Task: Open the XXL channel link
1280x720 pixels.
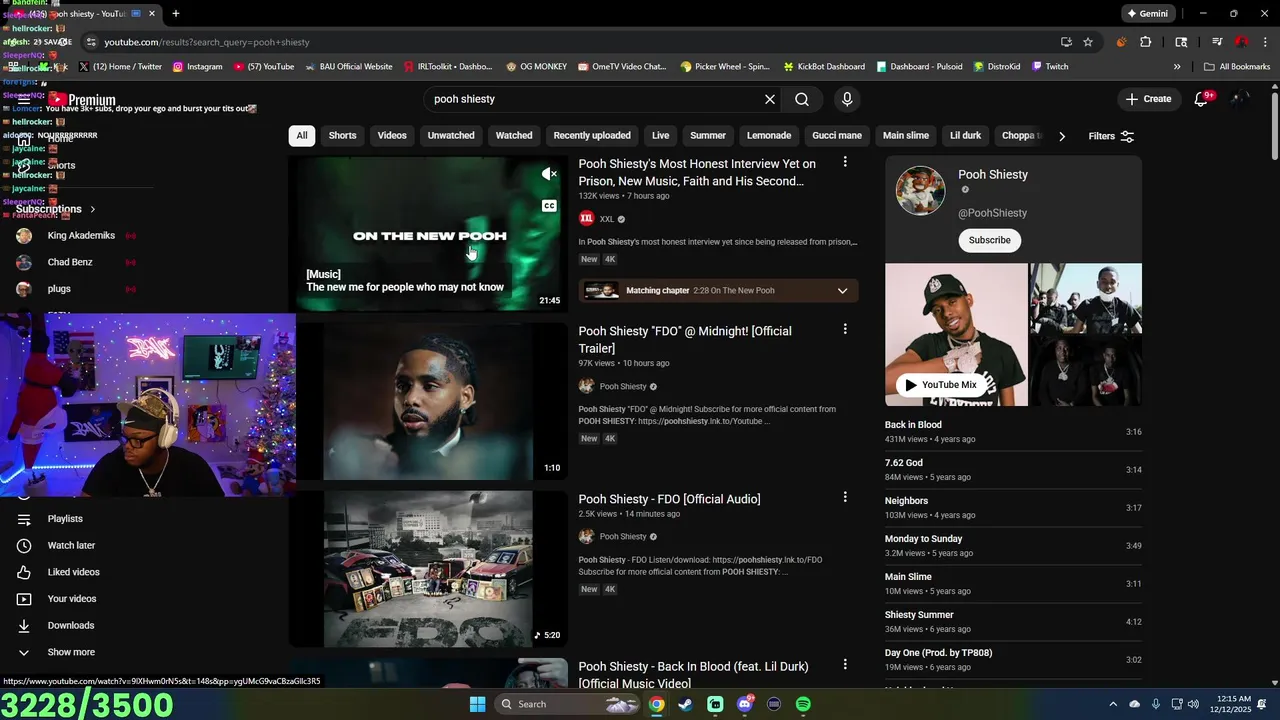Action: coord(606,219)
